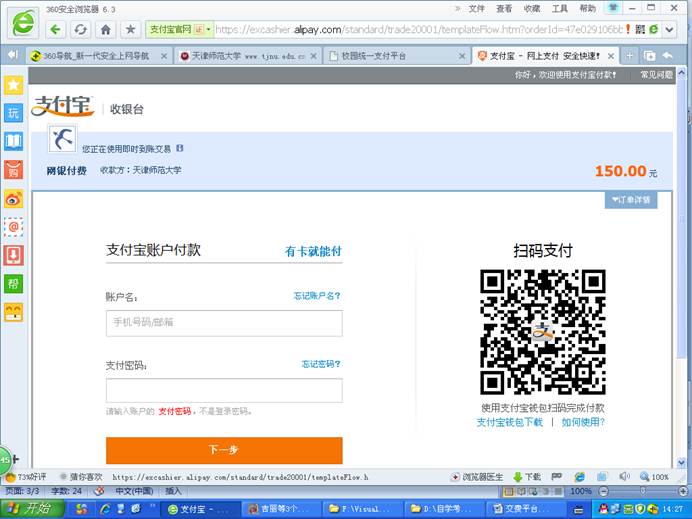Viewport: 692px width, 519px height.
Task: Reload the page with the refresh button
Action: click(80, 30)
